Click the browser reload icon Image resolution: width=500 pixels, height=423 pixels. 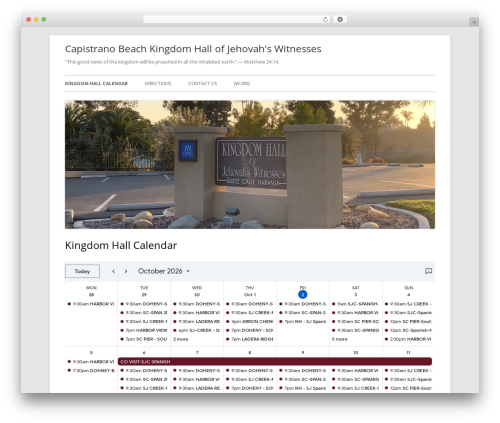pyautogui.click(x=325, y=19)
